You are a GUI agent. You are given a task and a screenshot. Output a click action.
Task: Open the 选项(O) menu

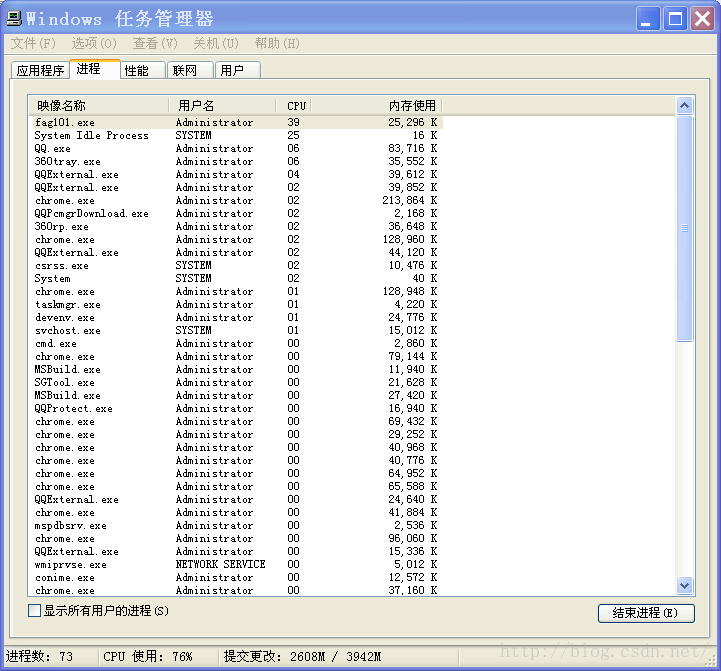(94, 43)
